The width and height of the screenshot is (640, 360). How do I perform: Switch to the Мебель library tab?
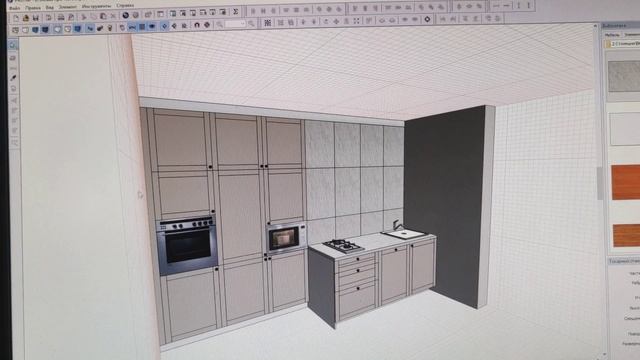[x=611, y=35]
